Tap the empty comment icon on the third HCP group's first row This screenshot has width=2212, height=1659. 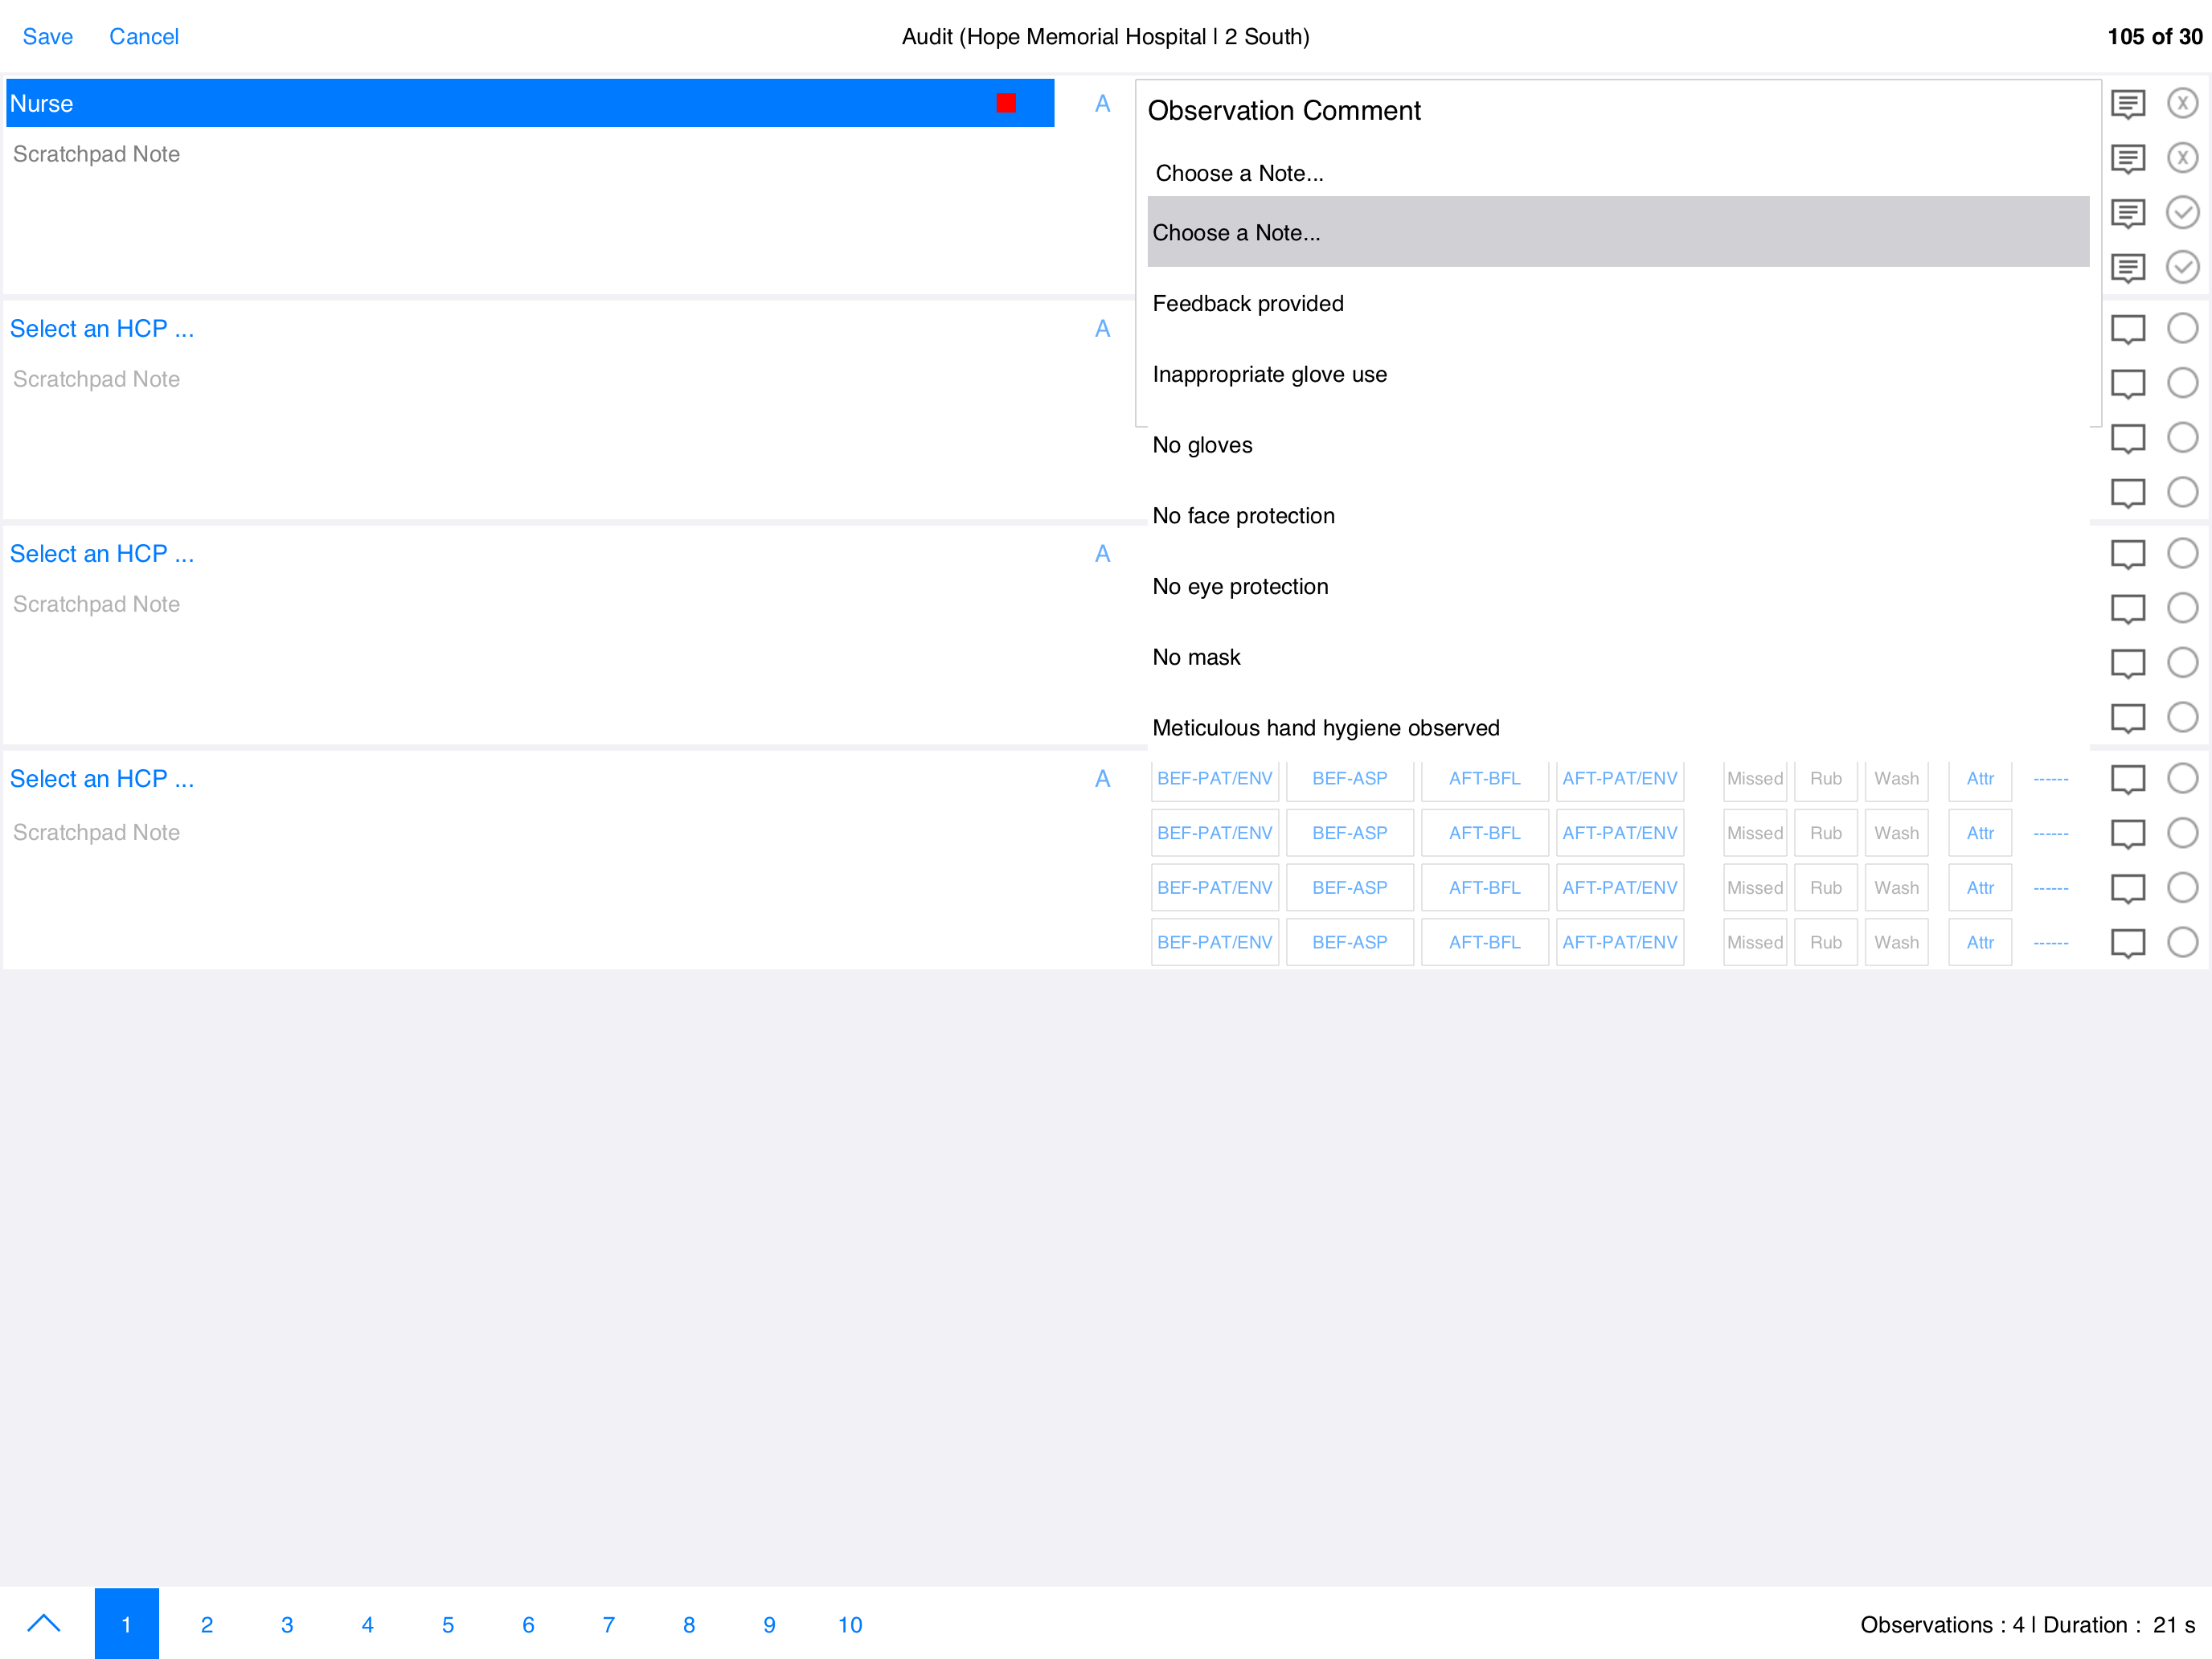2127,554
